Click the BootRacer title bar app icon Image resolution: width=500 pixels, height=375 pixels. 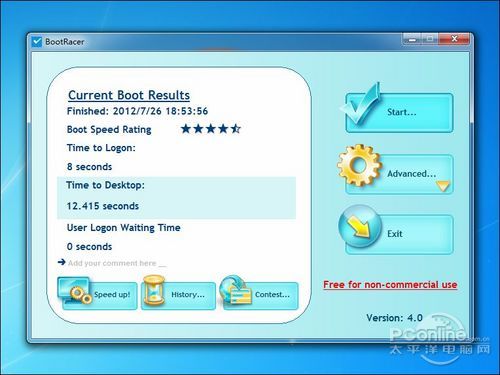(37, 42)
